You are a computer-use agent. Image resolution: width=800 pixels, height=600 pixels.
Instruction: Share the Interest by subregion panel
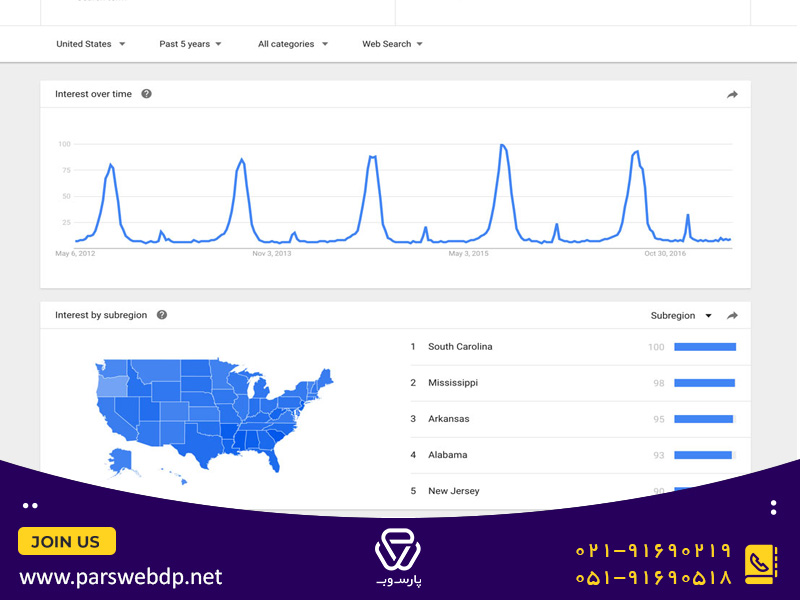pos(732,316)
